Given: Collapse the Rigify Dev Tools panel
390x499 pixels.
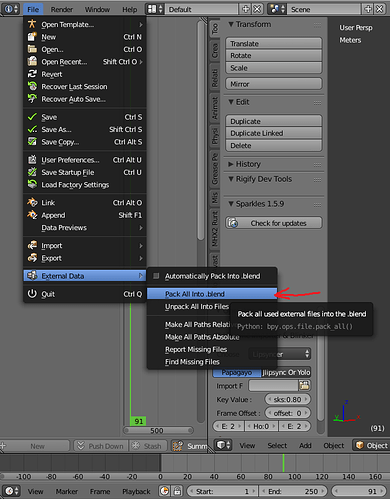Looking at the screenshot, I should coord(231,179).
